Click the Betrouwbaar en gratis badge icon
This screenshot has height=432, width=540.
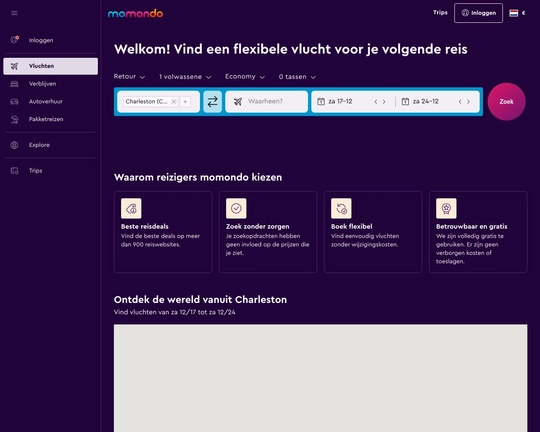click(x=446, y=208)
